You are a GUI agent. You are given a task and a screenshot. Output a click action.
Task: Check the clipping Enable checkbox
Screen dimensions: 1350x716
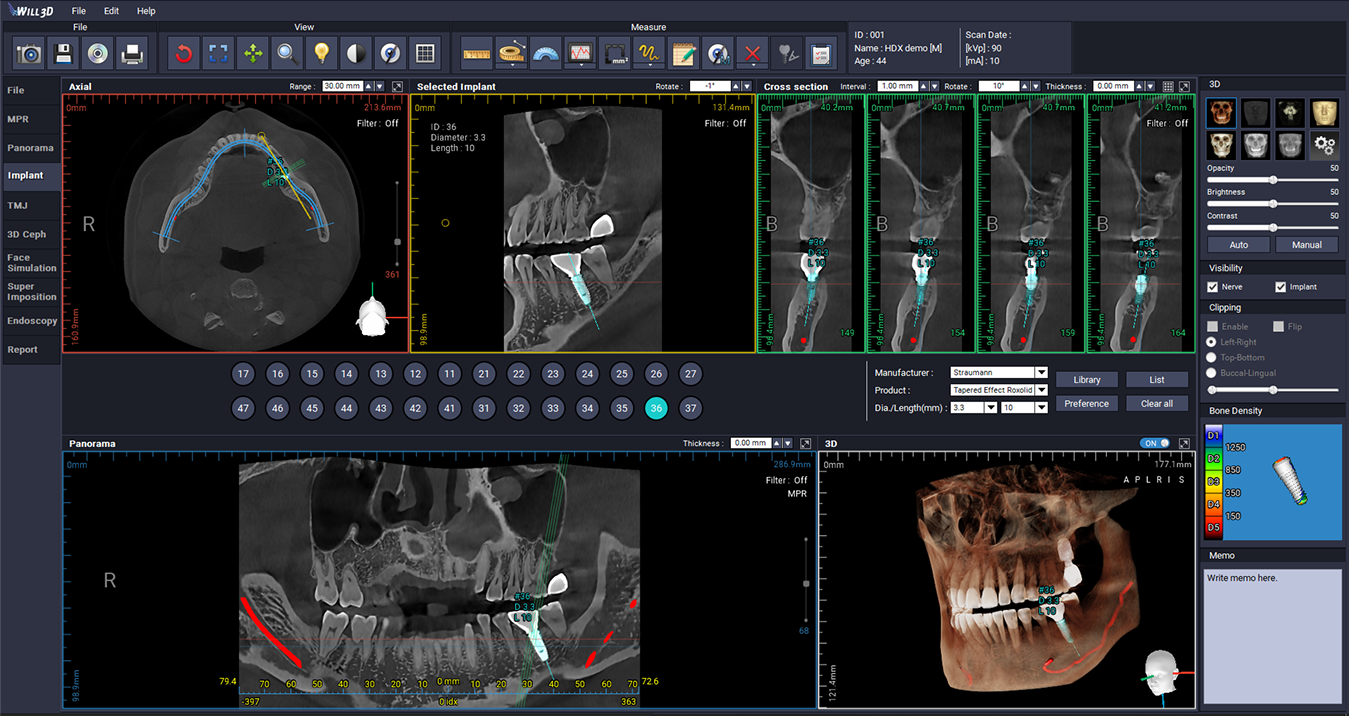pos(1213,326)
